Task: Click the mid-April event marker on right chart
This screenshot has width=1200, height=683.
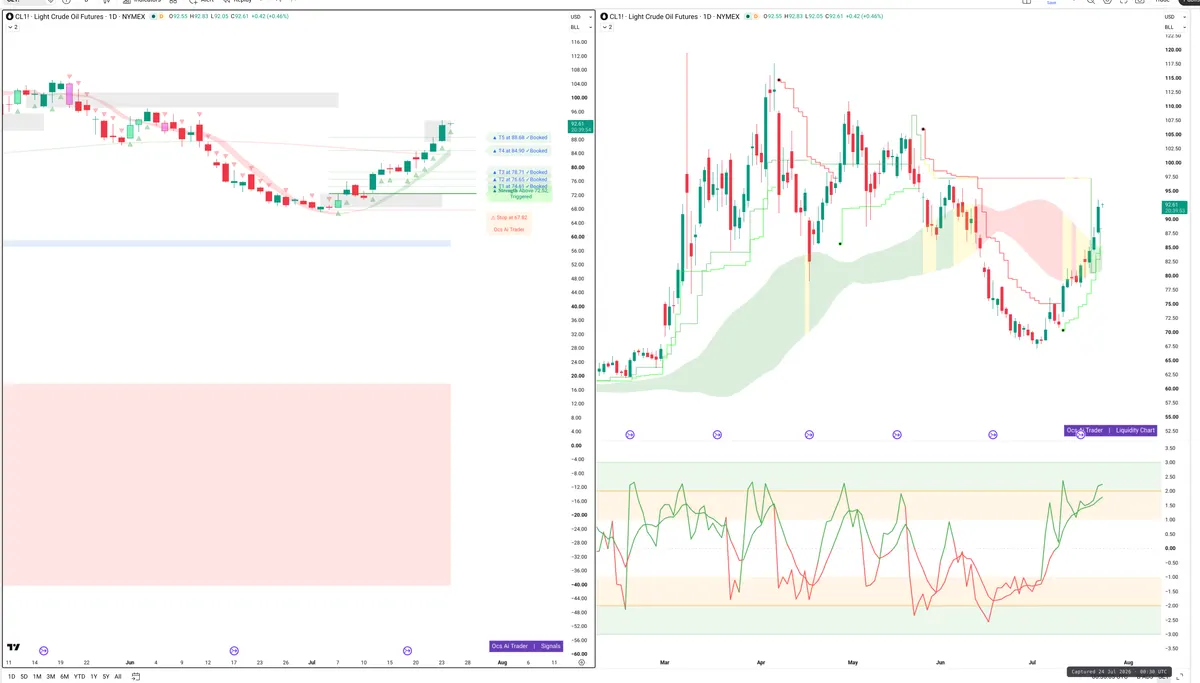Action: pos(809,435)
